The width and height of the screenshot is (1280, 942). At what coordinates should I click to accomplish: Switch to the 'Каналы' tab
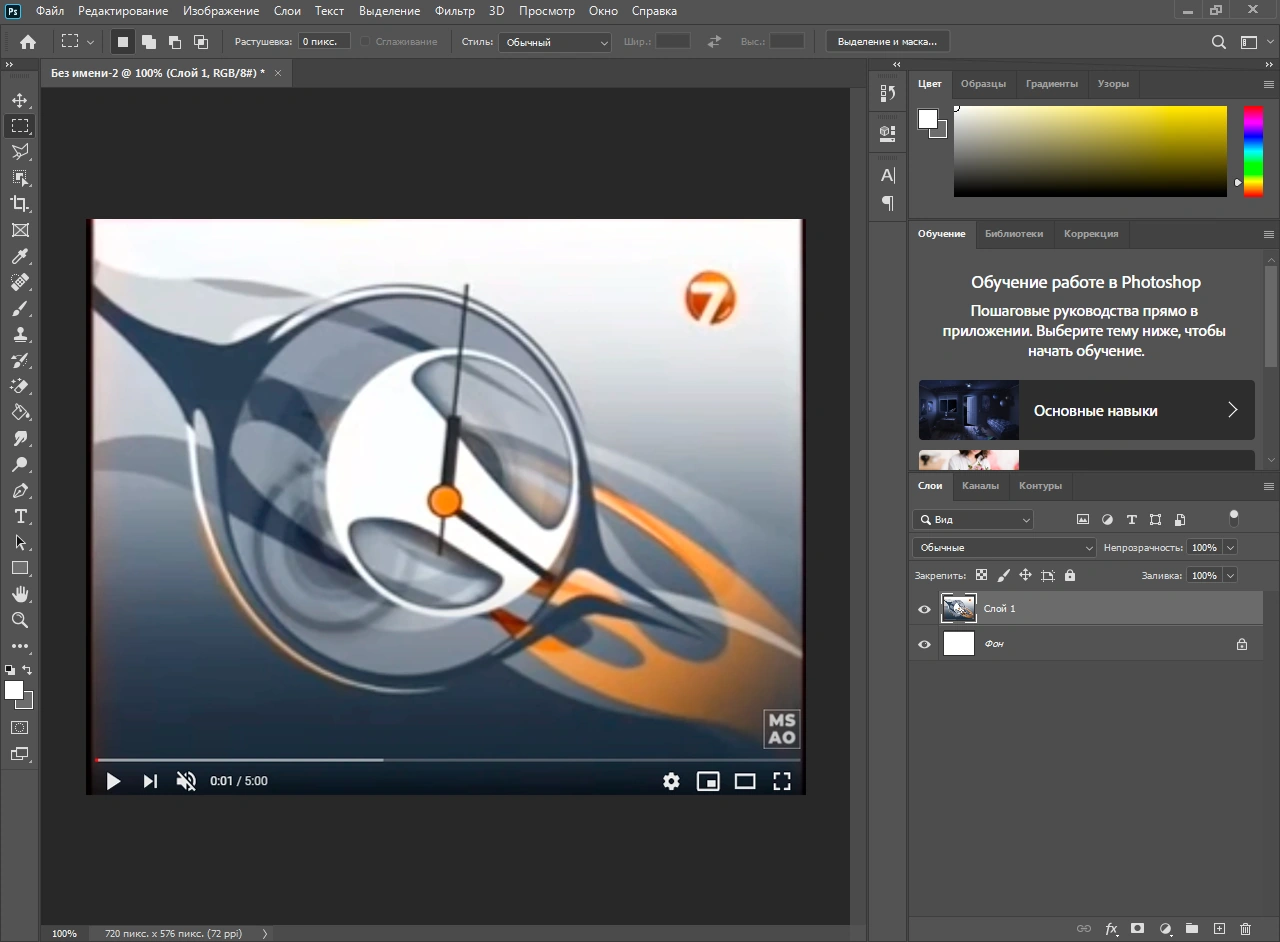coord(980,486)
